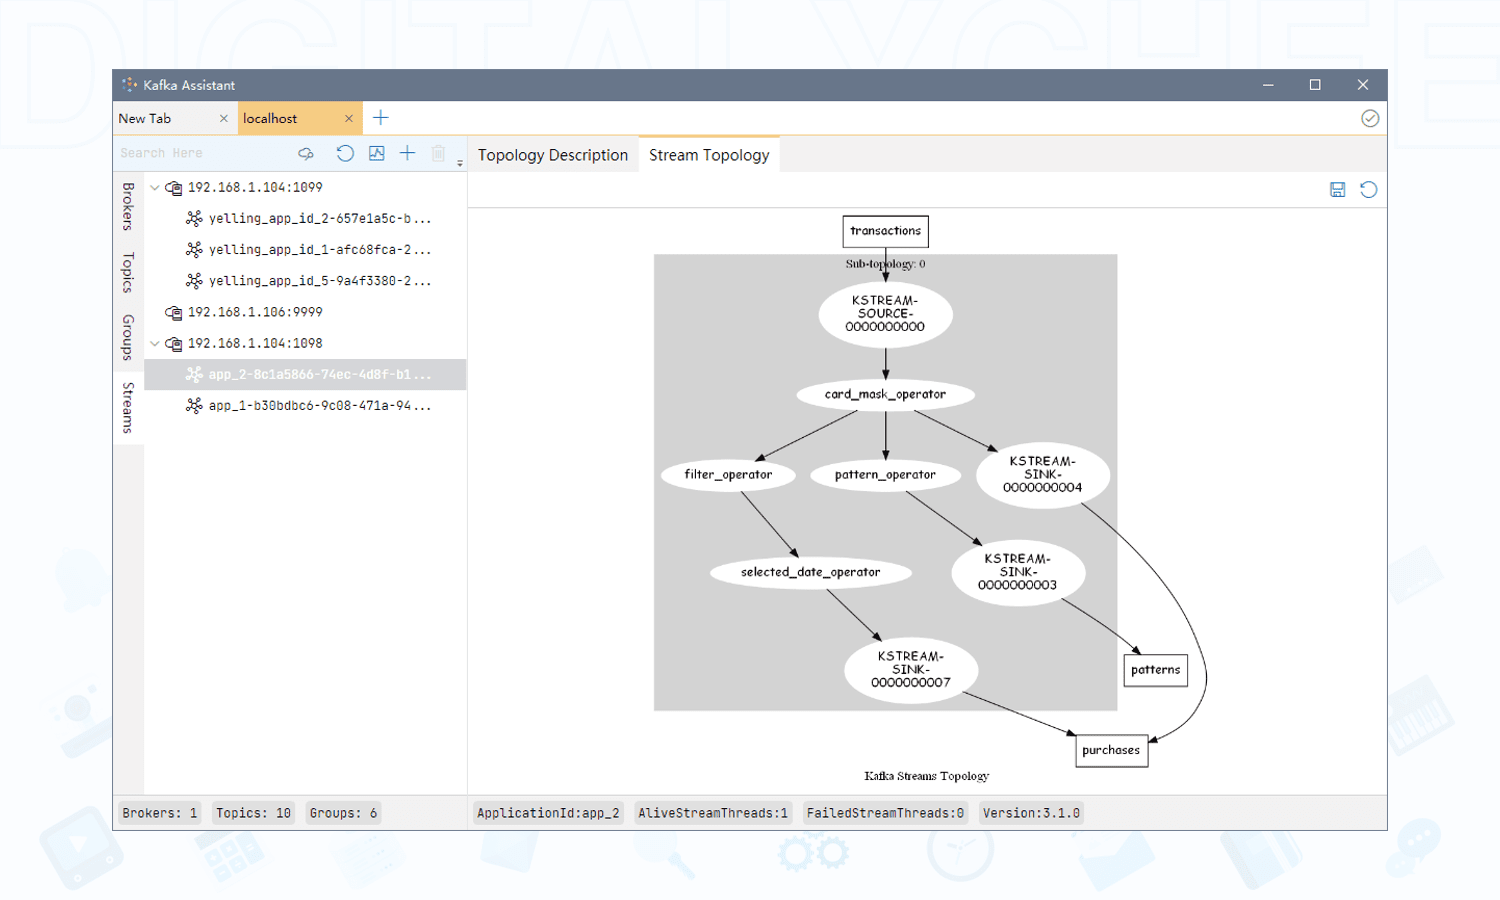Open the chart monitor icon in sidebar toolbar

coord(376,153)
